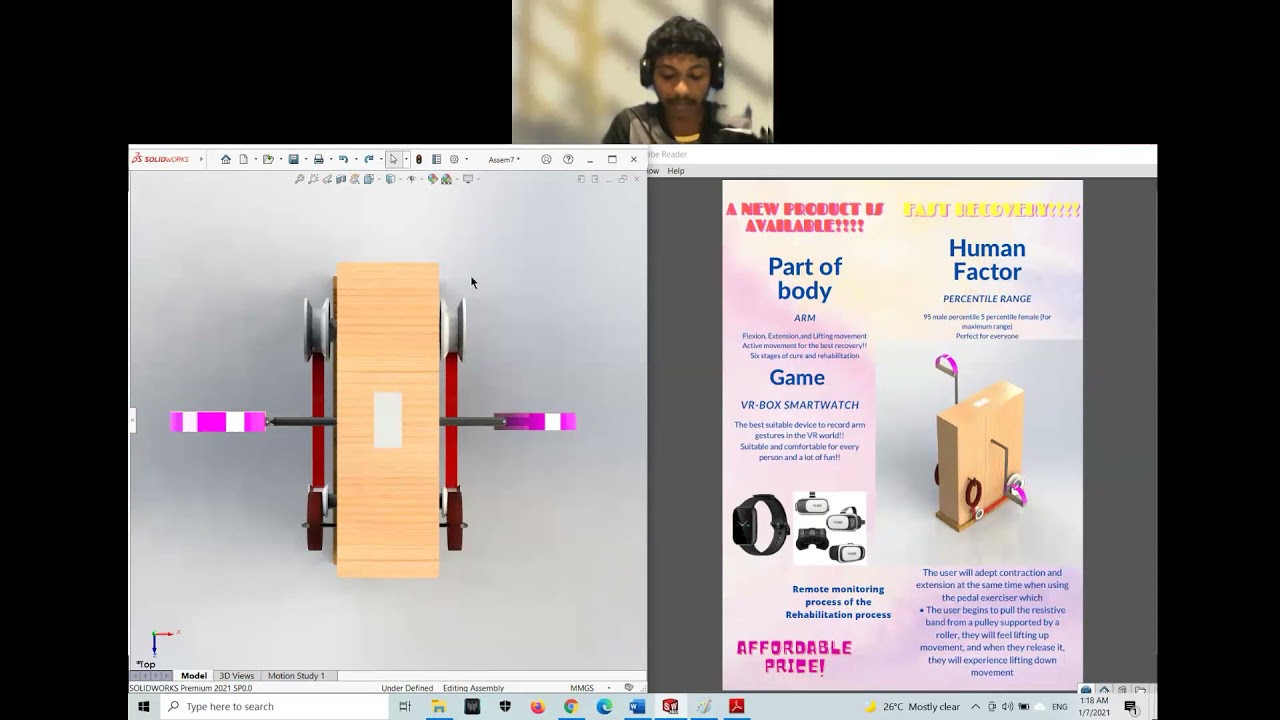Open the MMGS unit system dropdown

pos(608,688)
